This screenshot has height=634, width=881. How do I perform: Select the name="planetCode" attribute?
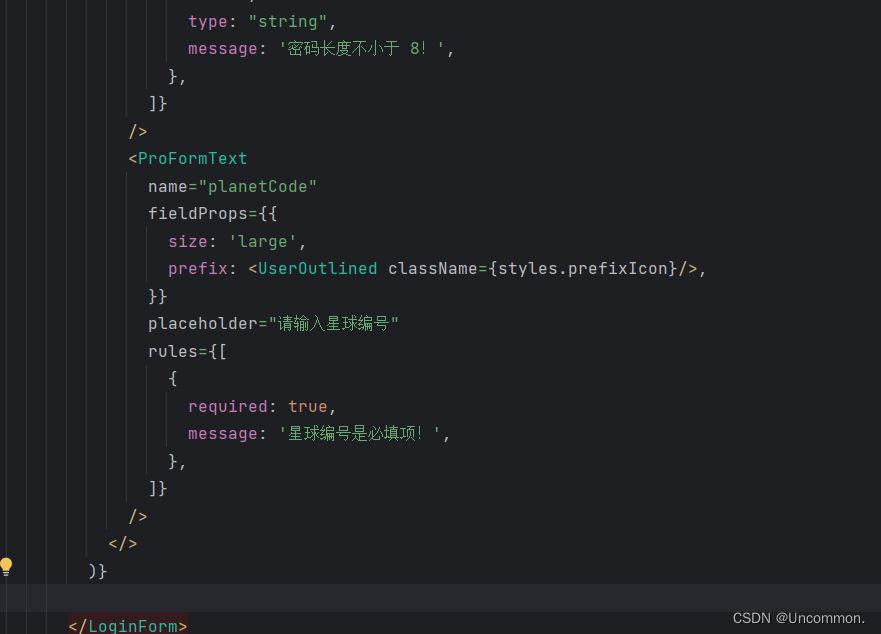click(232, 186)
